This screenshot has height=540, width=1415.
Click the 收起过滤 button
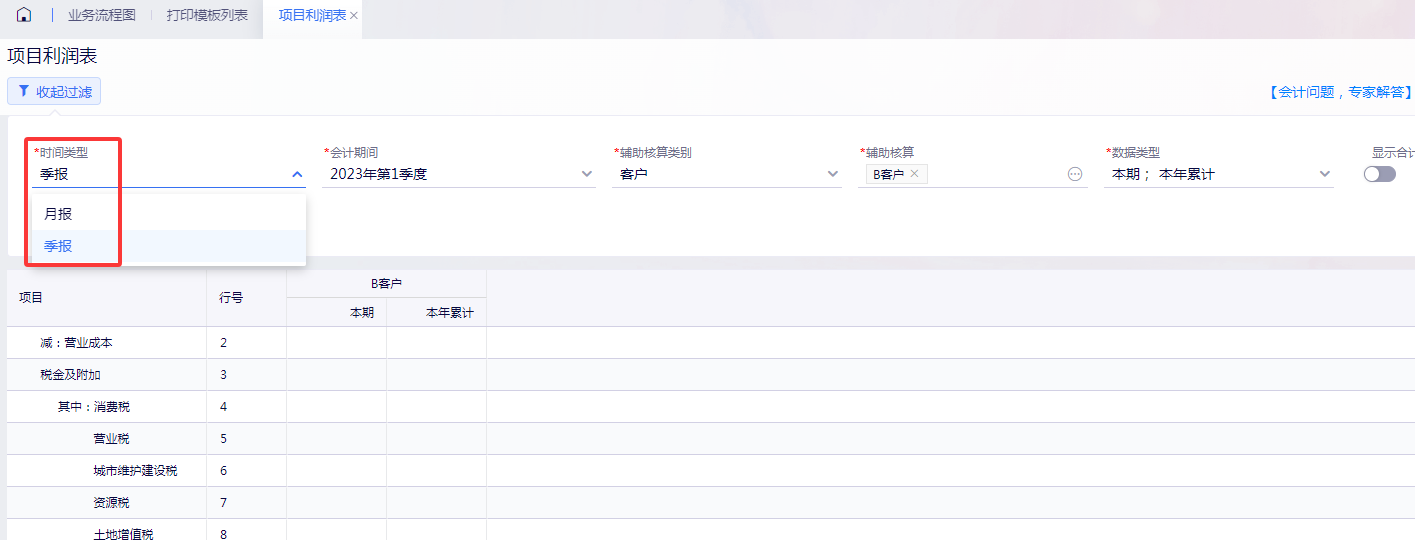tap(54, 92)
